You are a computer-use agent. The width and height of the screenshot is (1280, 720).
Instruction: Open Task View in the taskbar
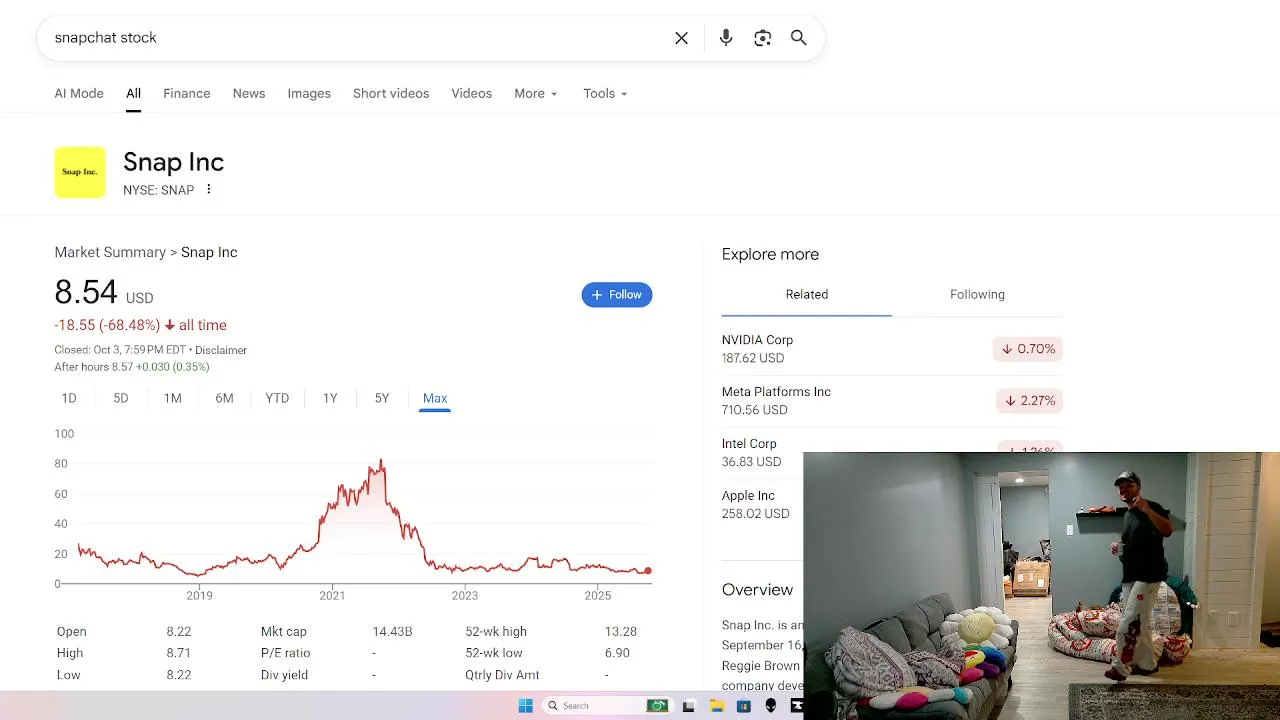coord(688,706)
